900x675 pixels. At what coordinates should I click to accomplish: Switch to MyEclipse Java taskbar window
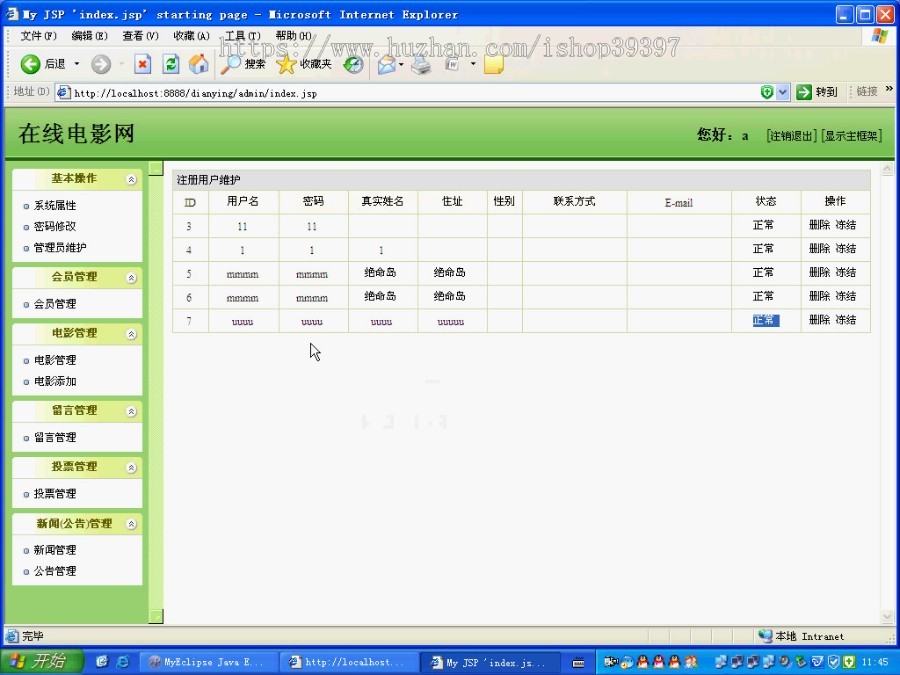point(207,662)
